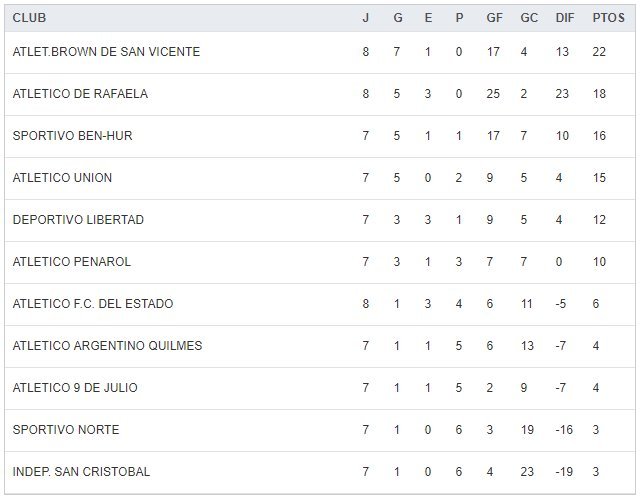Open Atletico Argentino Quilmes row
The image size is (640, 498).
tap(107, 346)
